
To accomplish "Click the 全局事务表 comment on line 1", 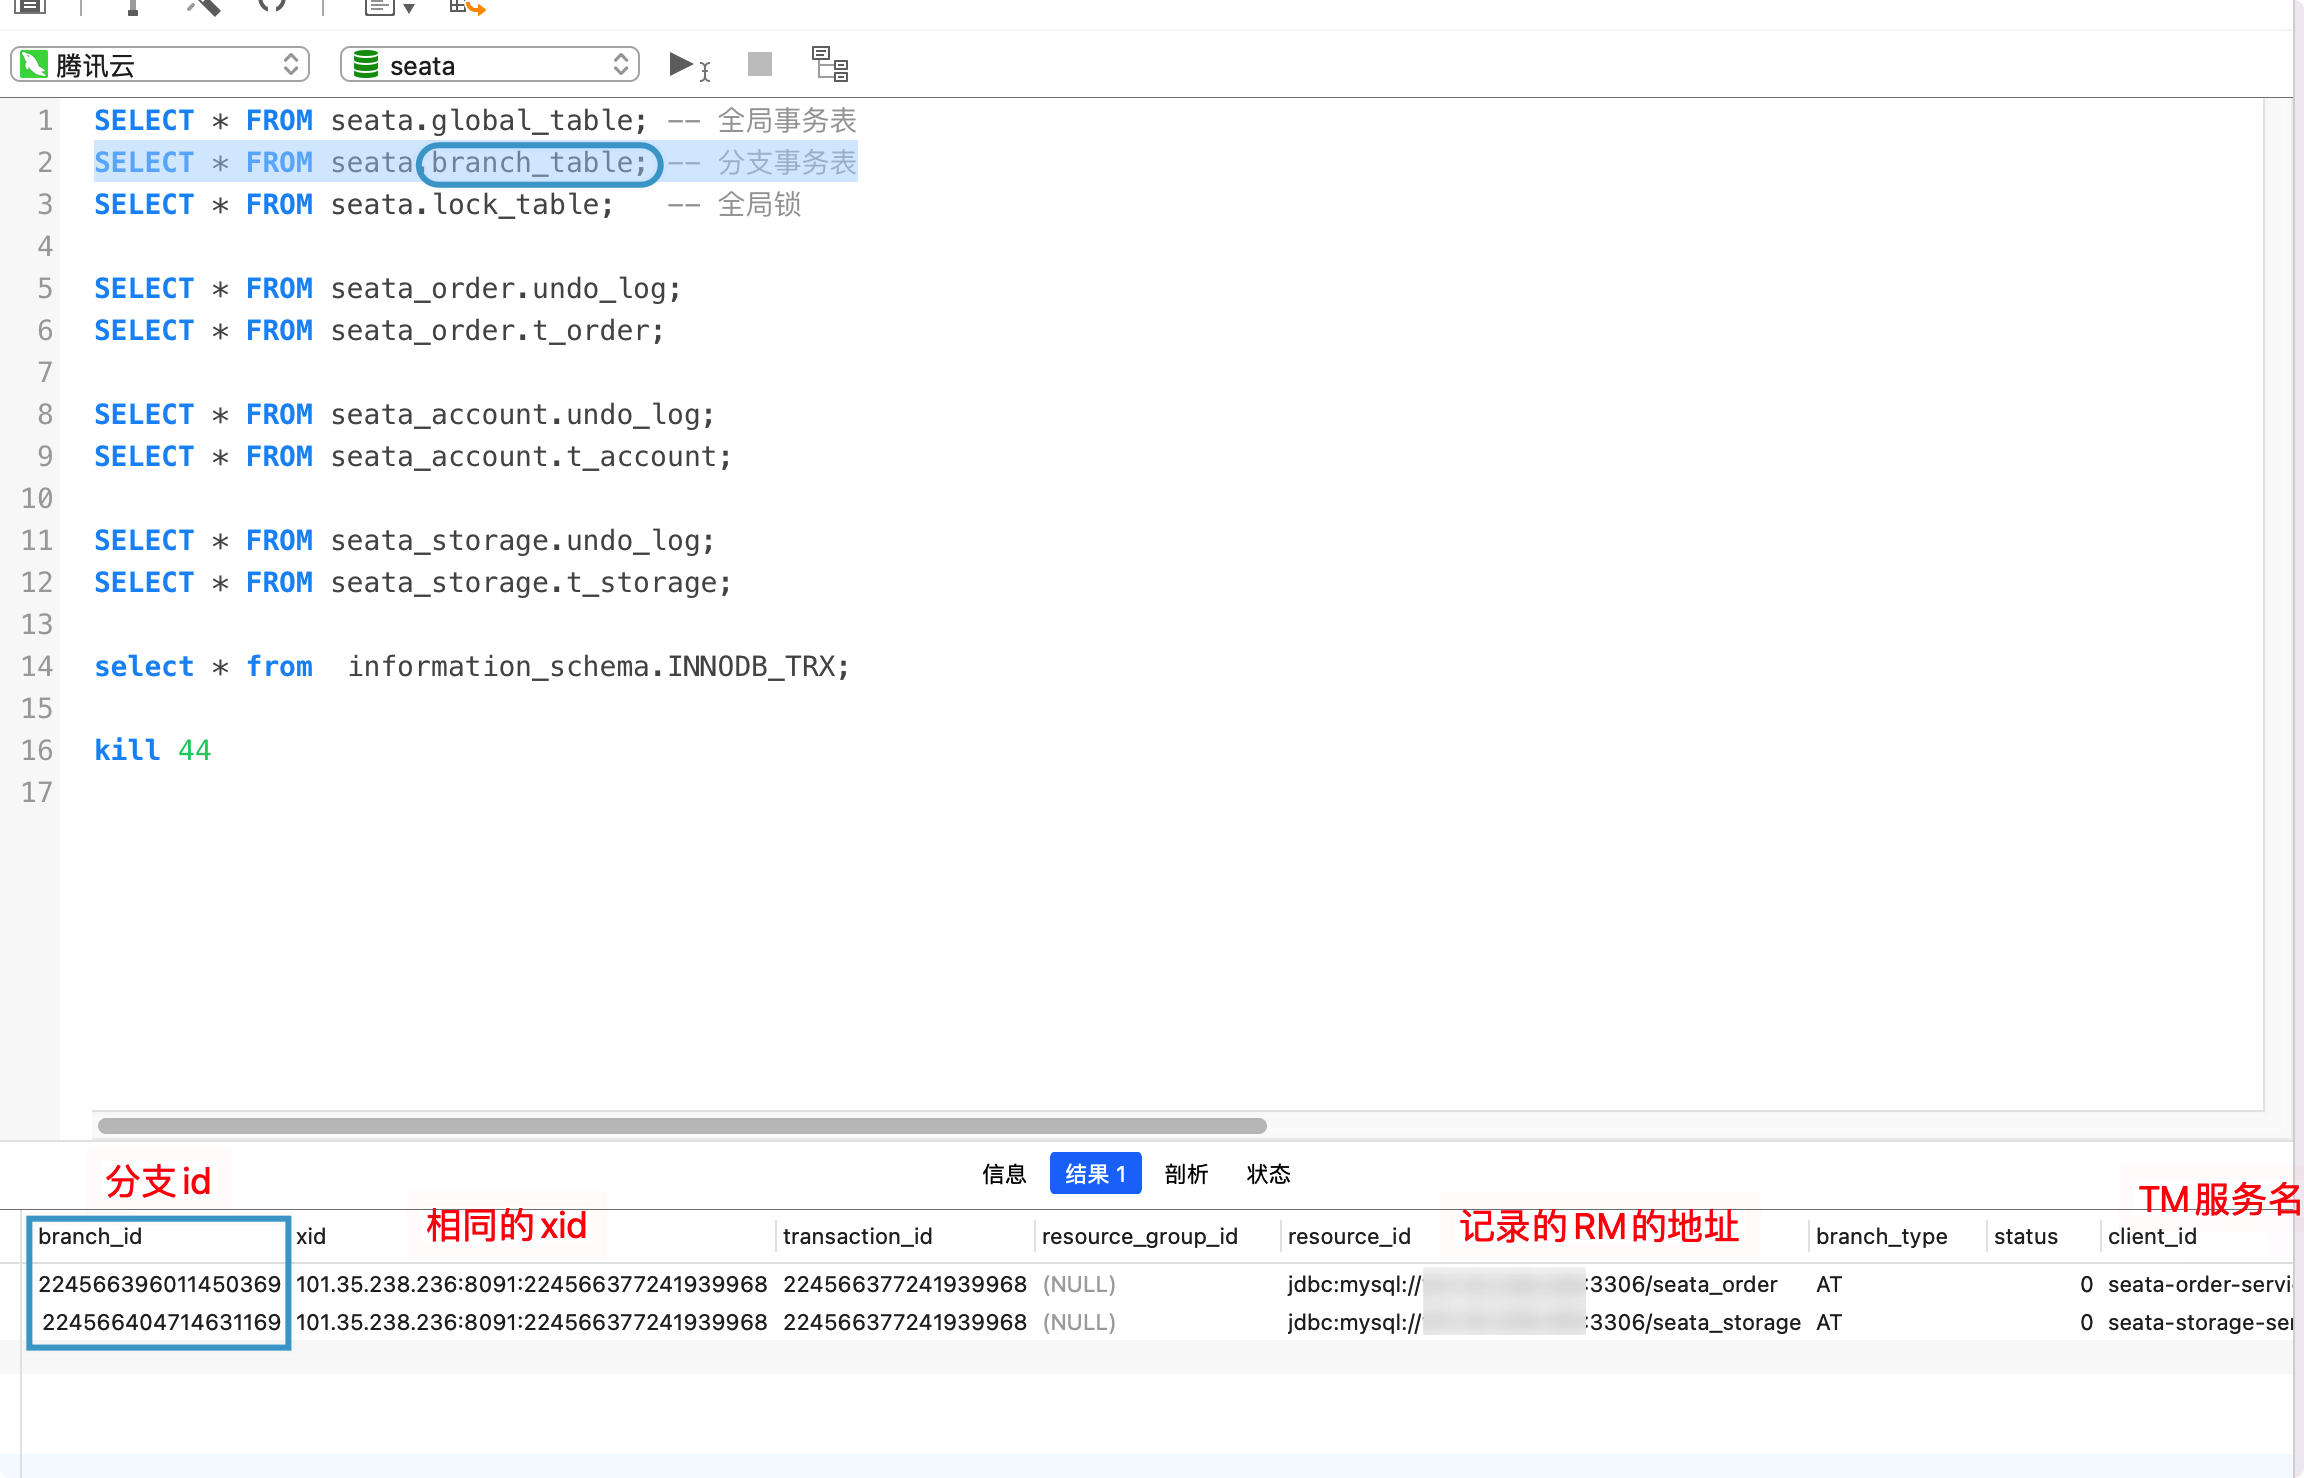I will (787, 120).
